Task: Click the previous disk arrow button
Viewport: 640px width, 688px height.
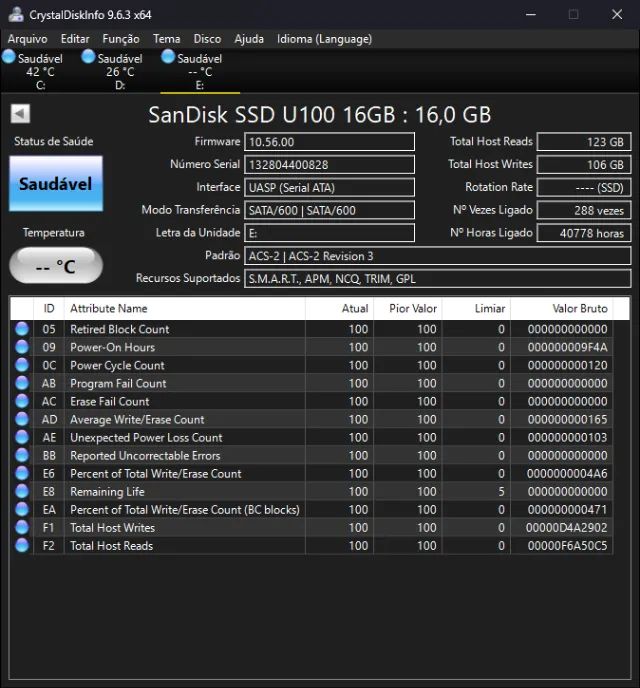Action: 20,114
